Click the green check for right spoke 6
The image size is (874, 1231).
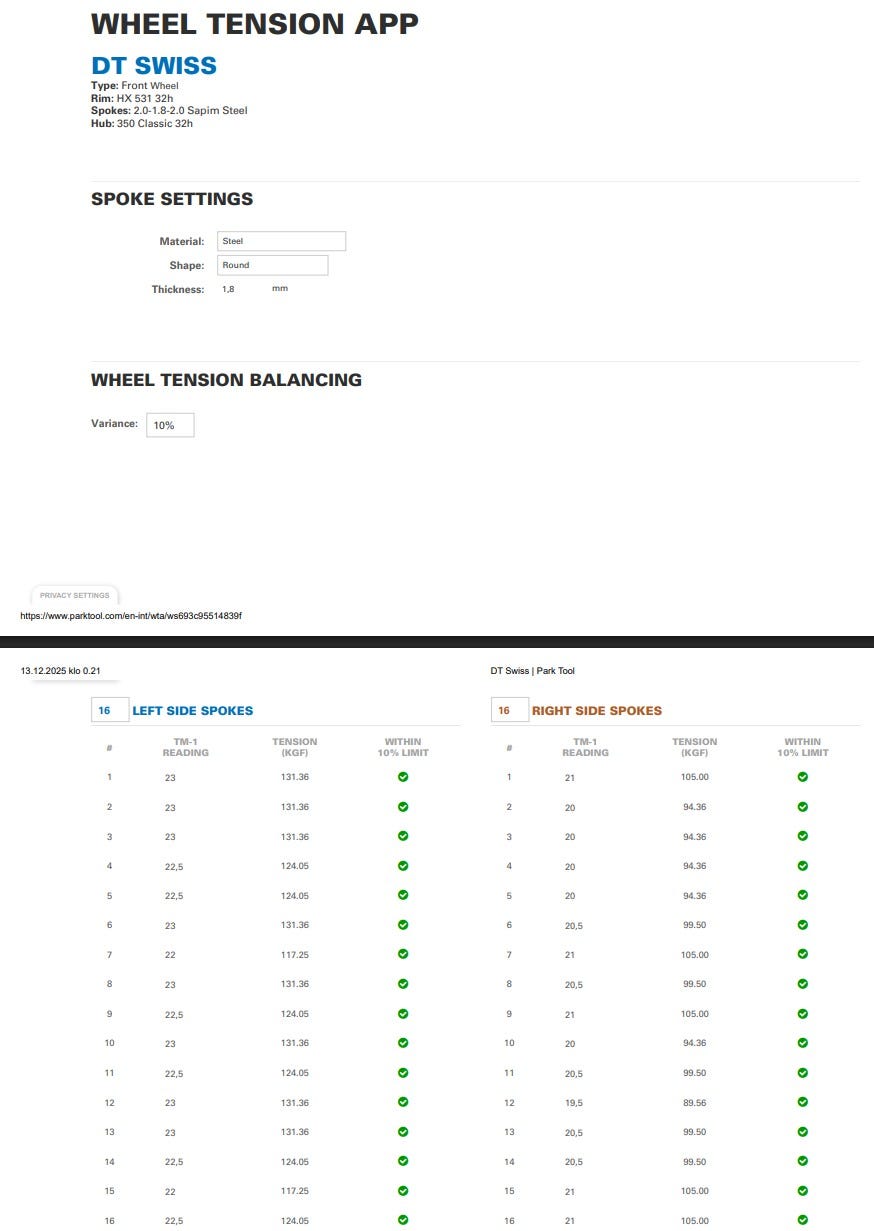(803, 925)
